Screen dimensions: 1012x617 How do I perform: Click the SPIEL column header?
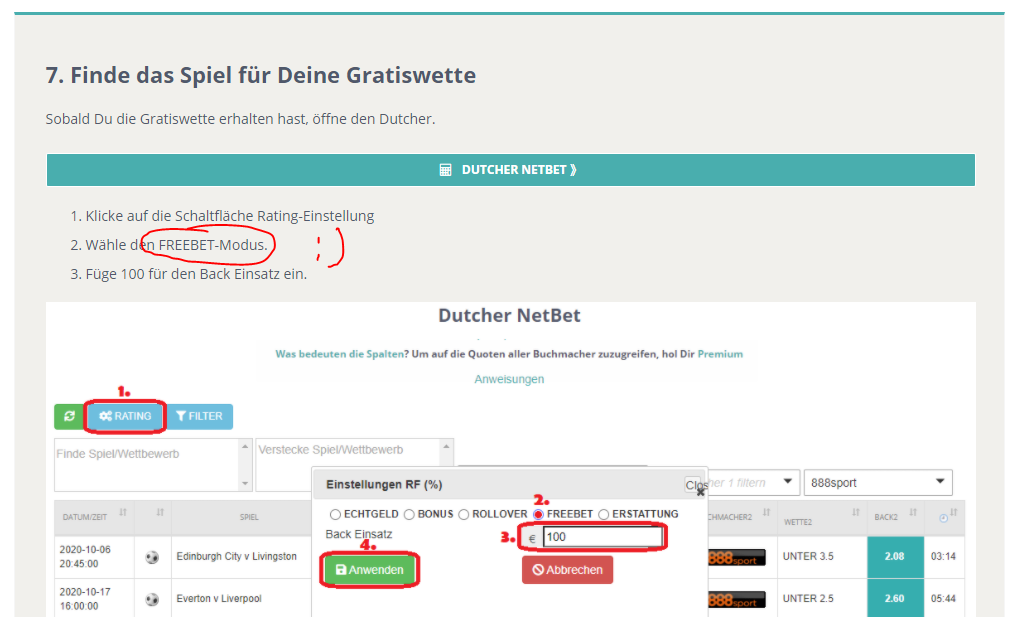pos(249,517)
